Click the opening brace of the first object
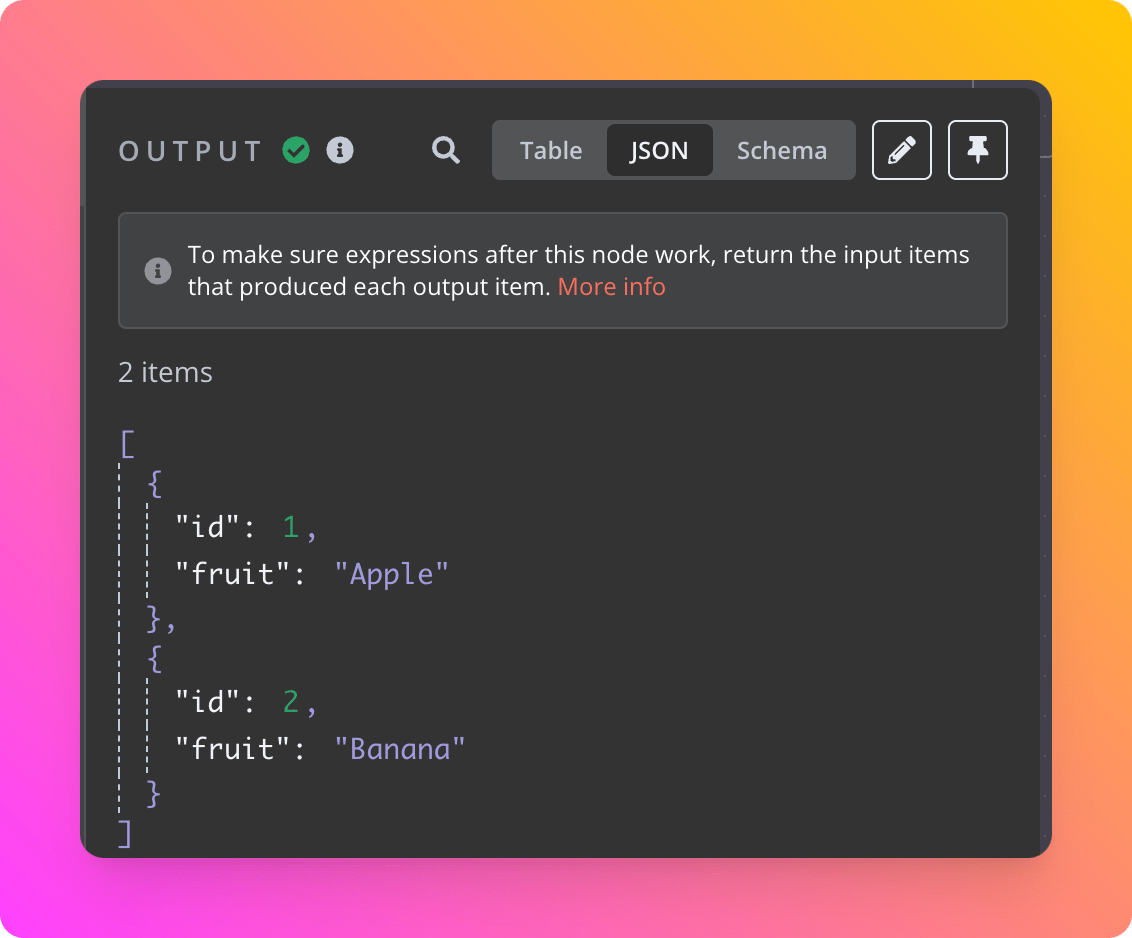1132x938 pixels. pyautogui.click(x=154, y=483)
